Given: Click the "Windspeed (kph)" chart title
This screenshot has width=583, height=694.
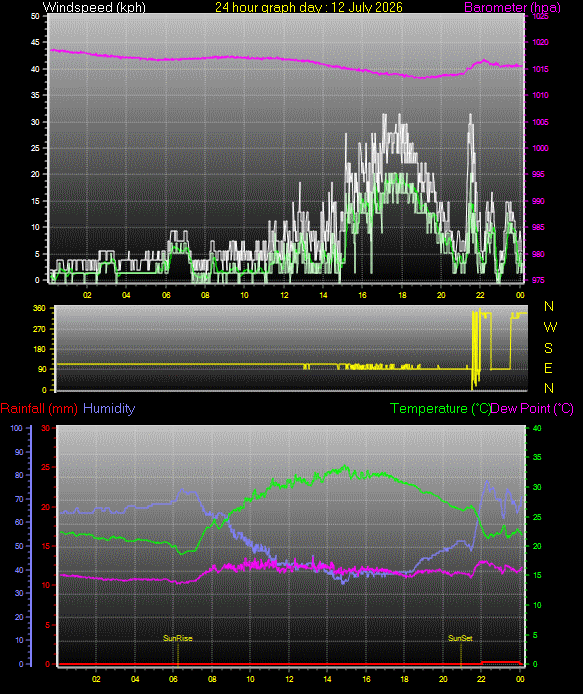Looking at the screenshot, I should (x=94, y=7).
